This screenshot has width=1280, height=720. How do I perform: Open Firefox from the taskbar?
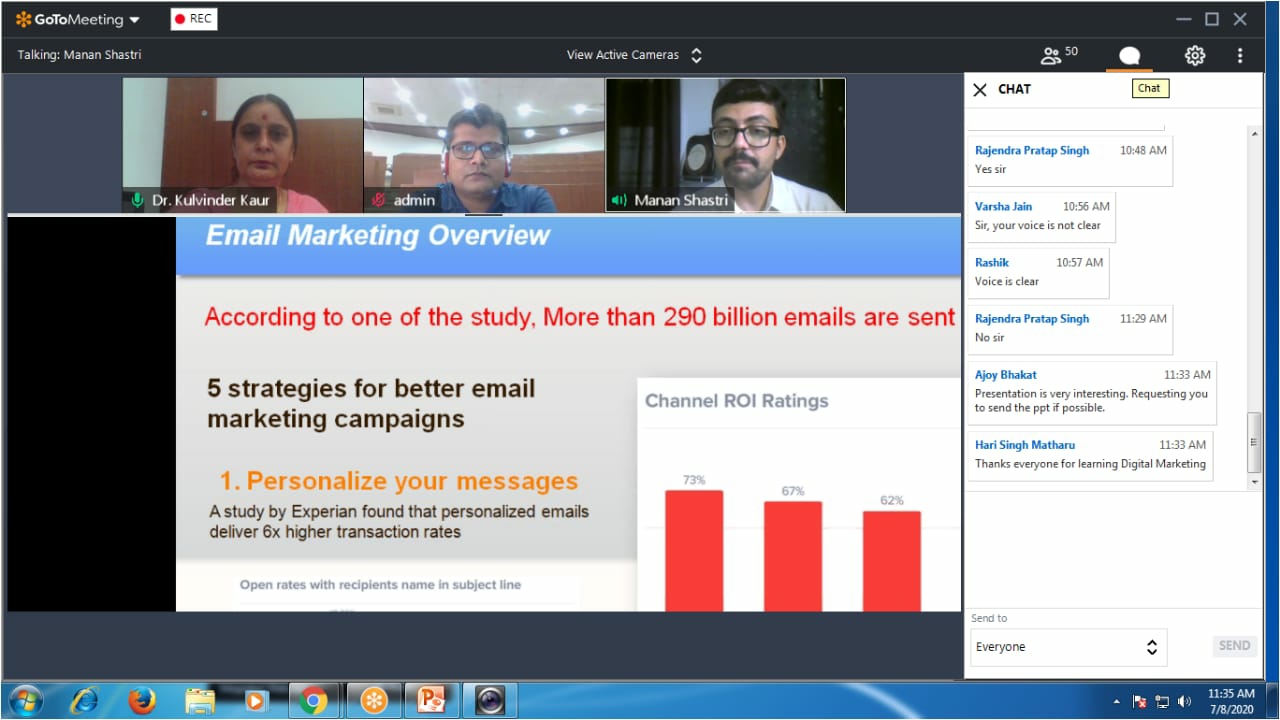pyautogui.click(x=142, y=700)
